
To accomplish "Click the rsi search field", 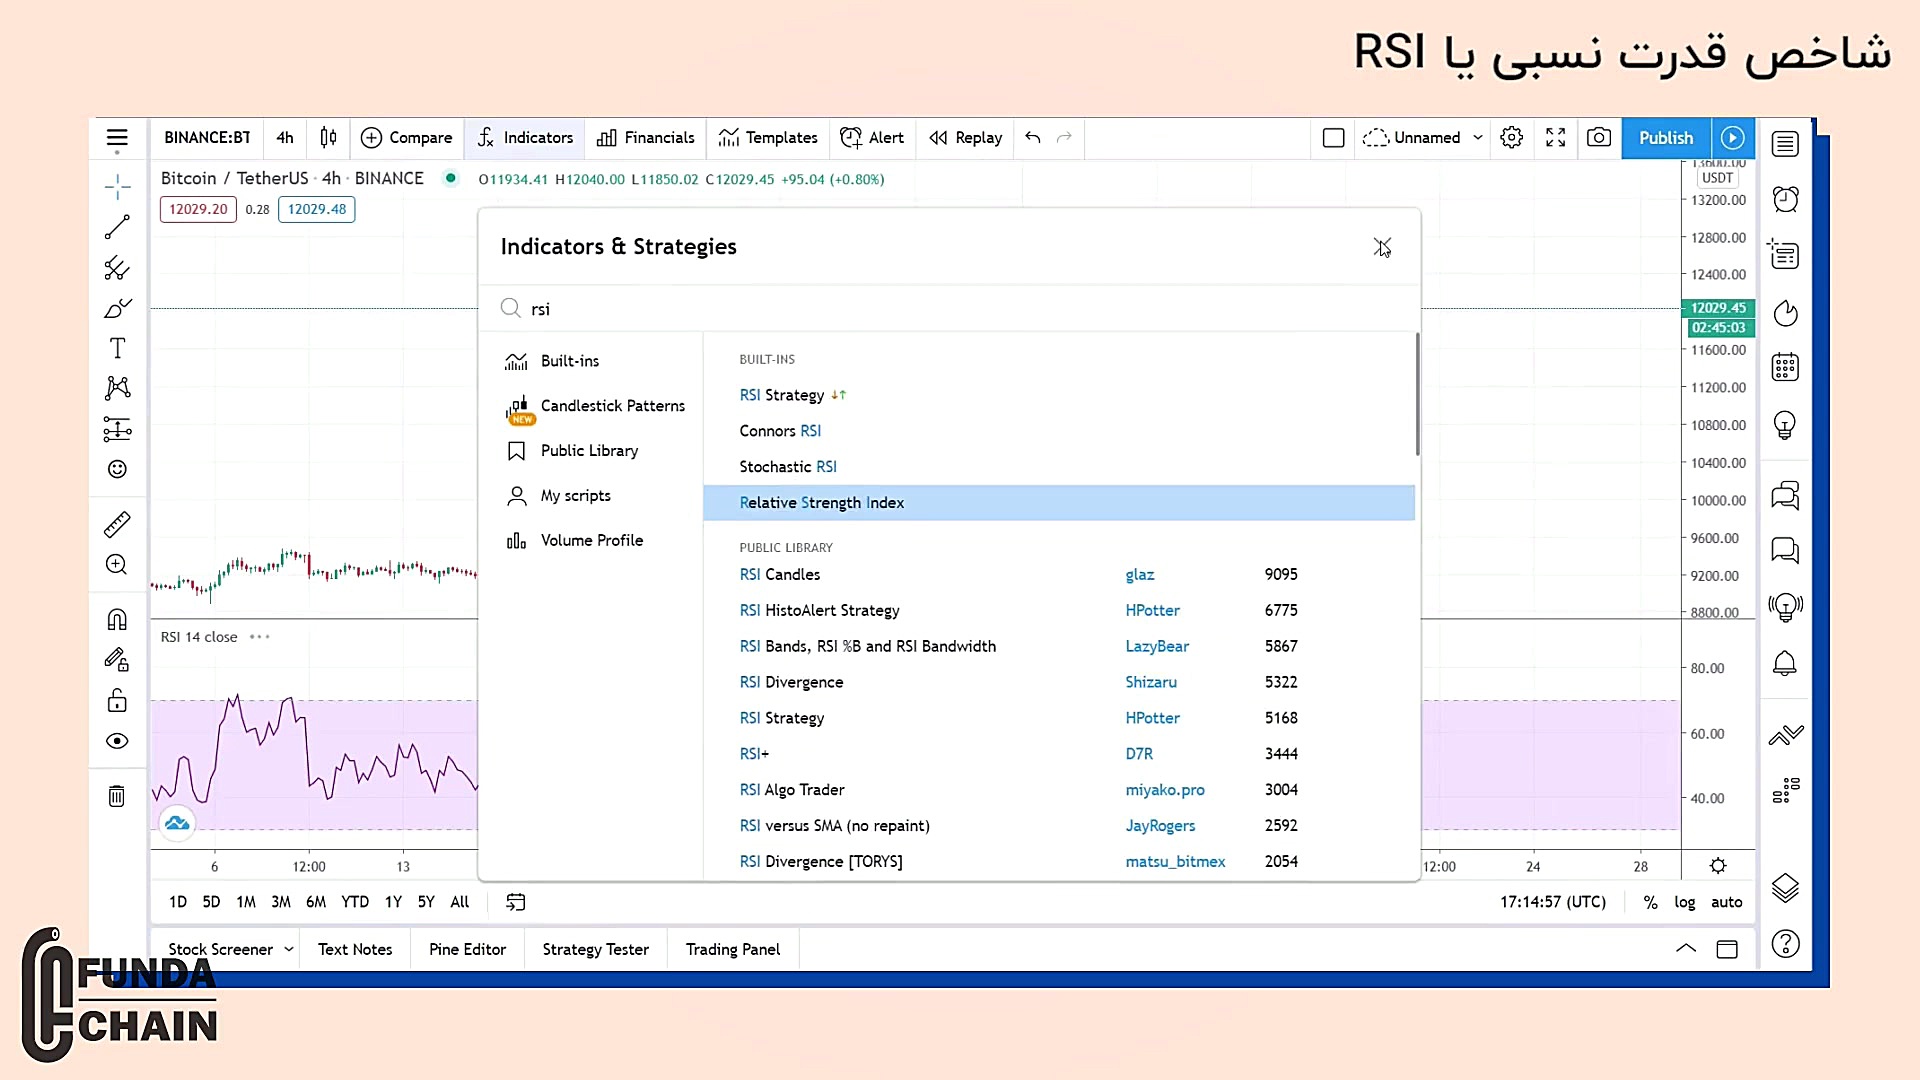I will click(x=950, y=309).
